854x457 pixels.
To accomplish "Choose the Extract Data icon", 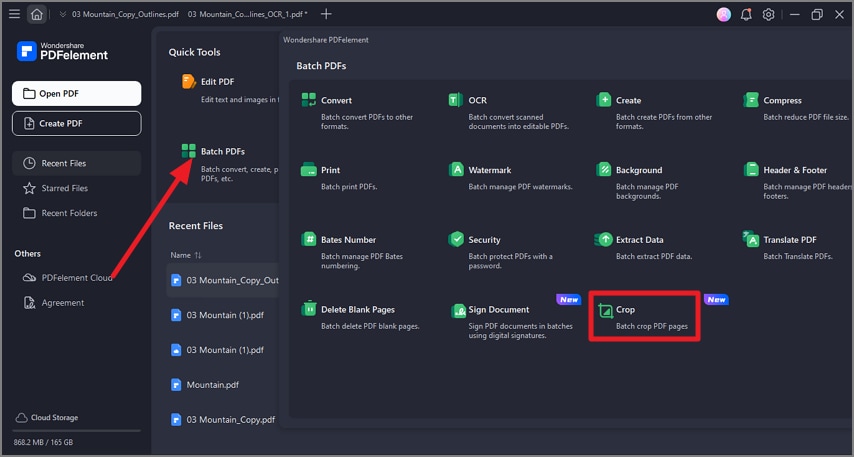I will point(603,239).
